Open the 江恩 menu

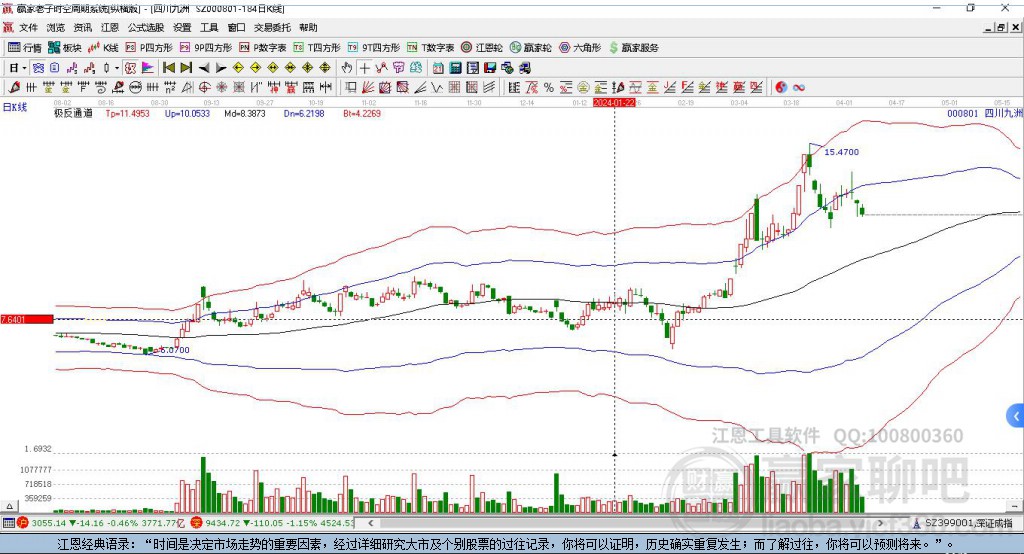[x=110, y=27]
